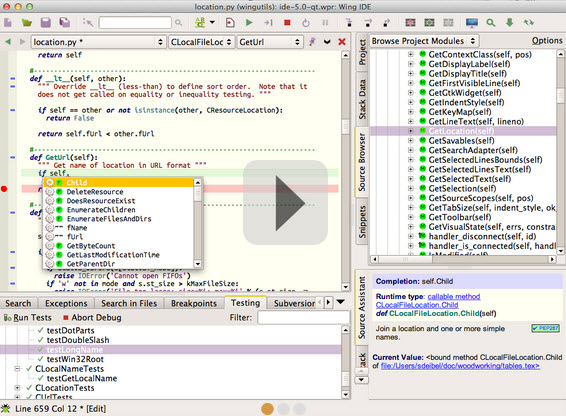566x416 pixels.
Task: Open the Subversion tab
Action: pos(294,303)
